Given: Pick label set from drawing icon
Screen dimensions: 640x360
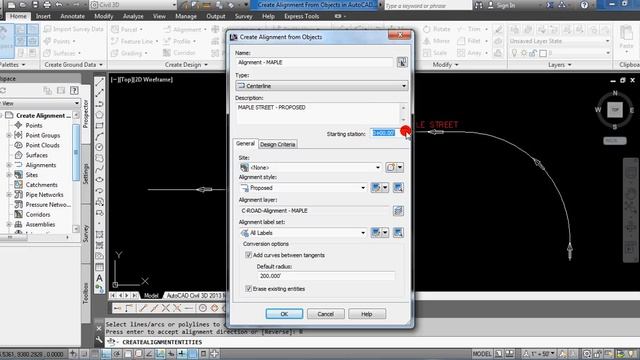Looking at the screenshot, I should (x=398, y=233).
